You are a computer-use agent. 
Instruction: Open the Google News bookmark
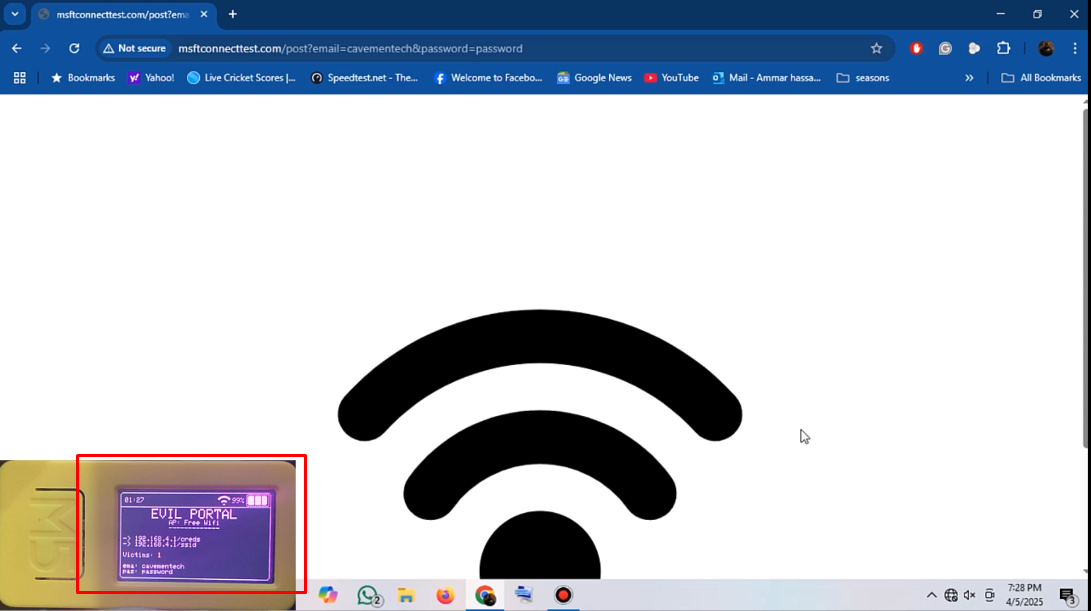pos(594,78)
